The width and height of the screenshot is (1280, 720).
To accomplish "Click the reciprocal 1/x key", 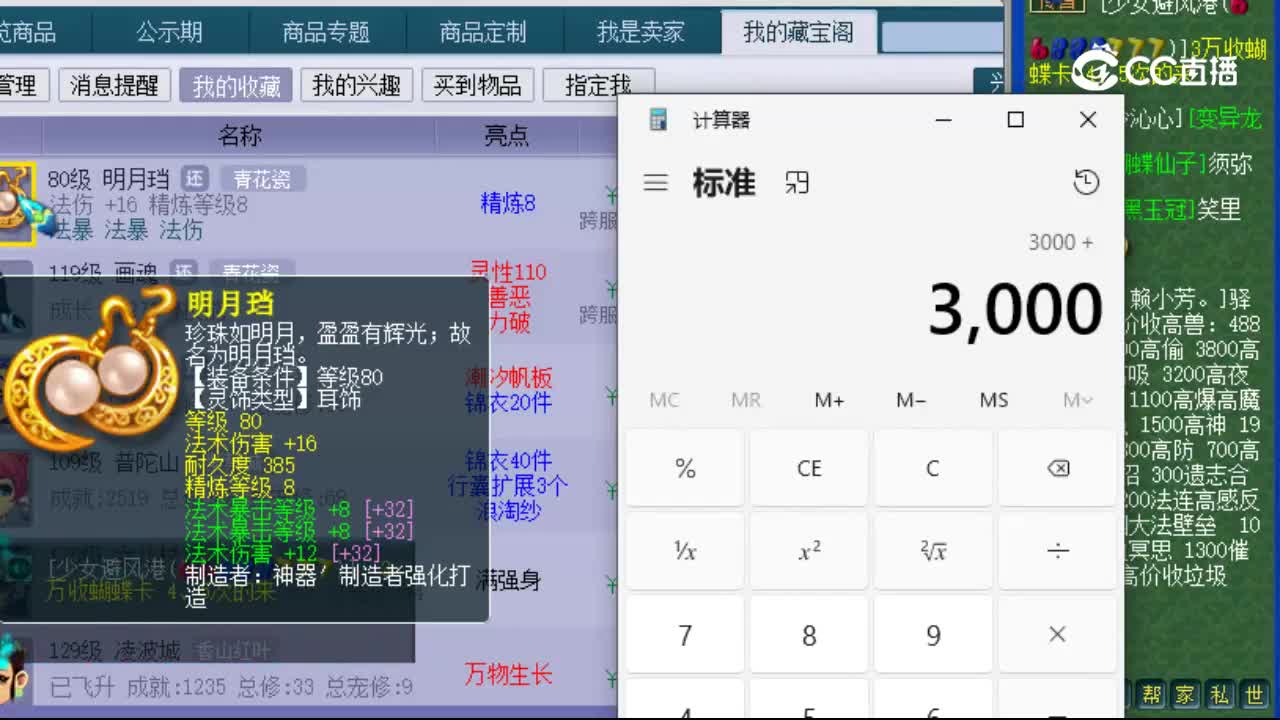I will pyautogui.click(x=685, y=551).
